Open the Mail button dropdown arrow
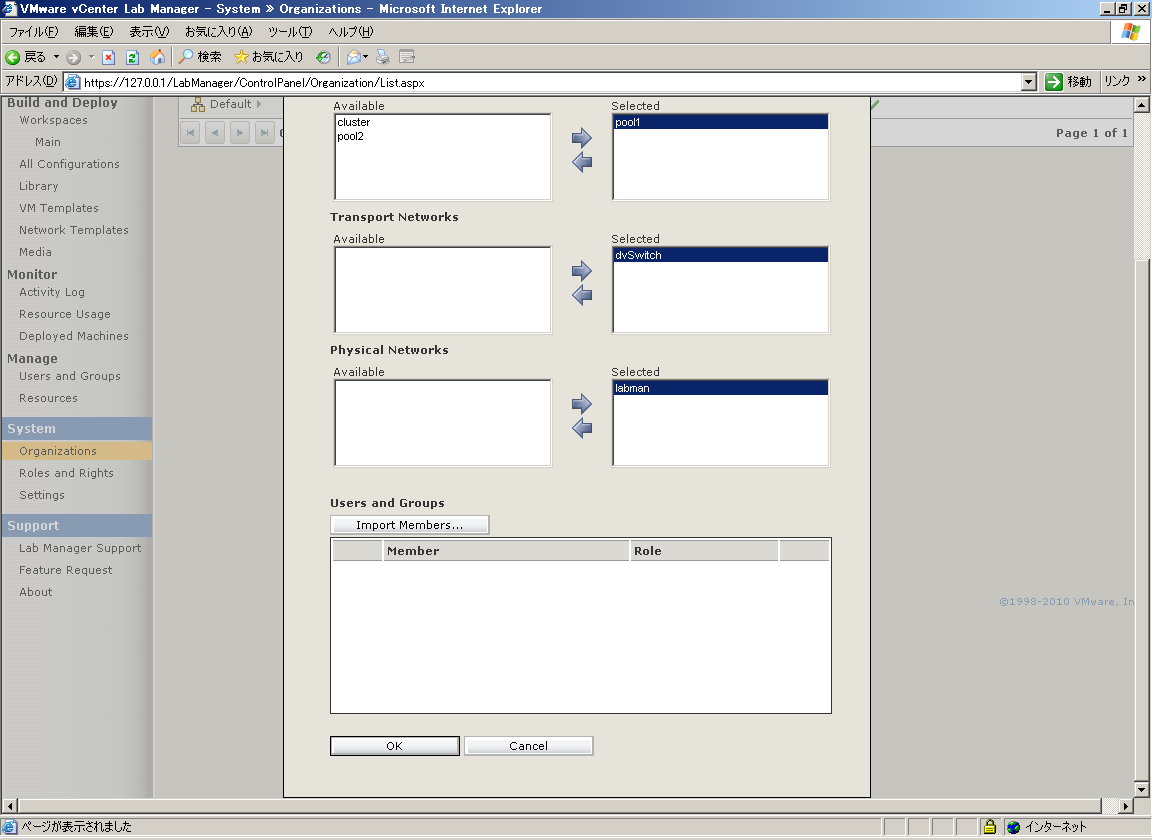1152x840 pixels. click(x=365, y=57)
